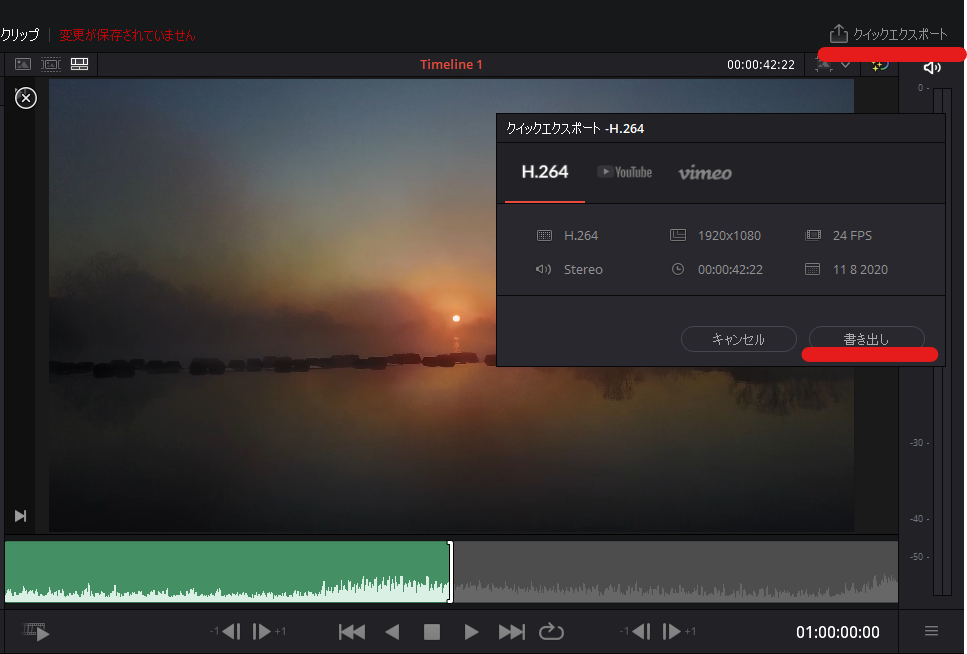The height and width of the screenshot is (654, 967).
Task: Toggle loop playback
Action: (x=551, y=632)
